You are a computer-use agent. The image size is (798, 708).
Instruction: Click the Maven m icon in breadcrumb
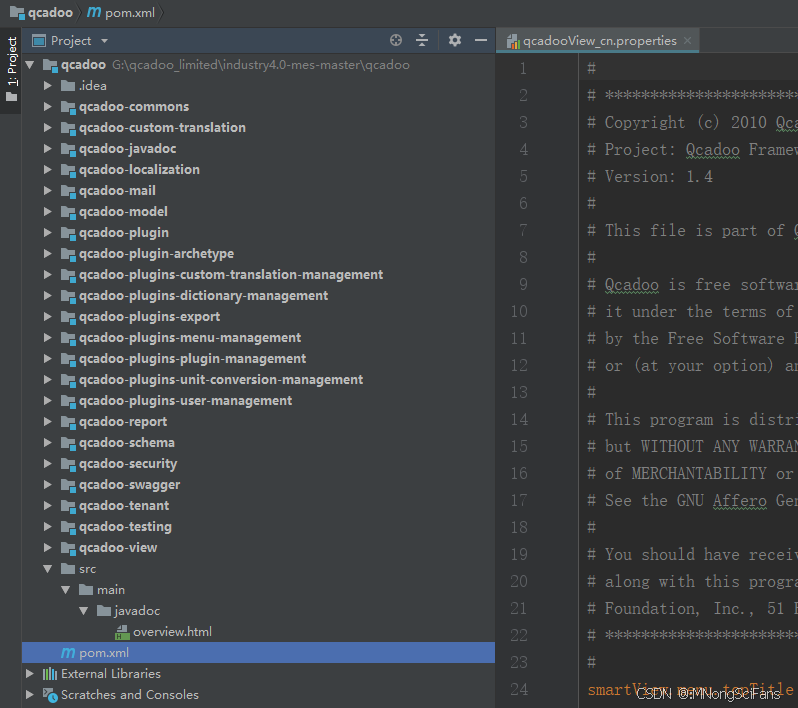click(x=94, y=12)
